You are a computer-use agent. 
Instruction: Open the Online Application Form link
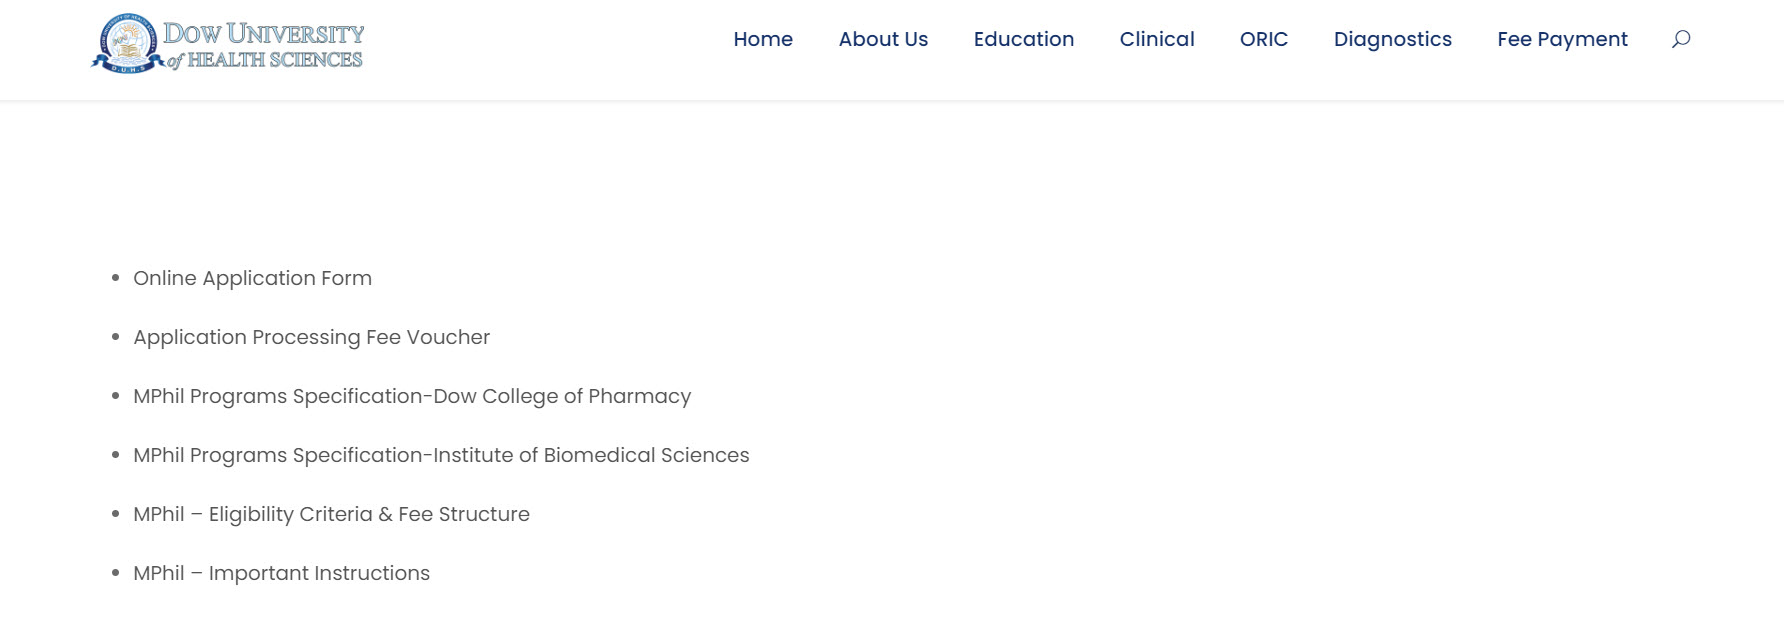[252, 278]
